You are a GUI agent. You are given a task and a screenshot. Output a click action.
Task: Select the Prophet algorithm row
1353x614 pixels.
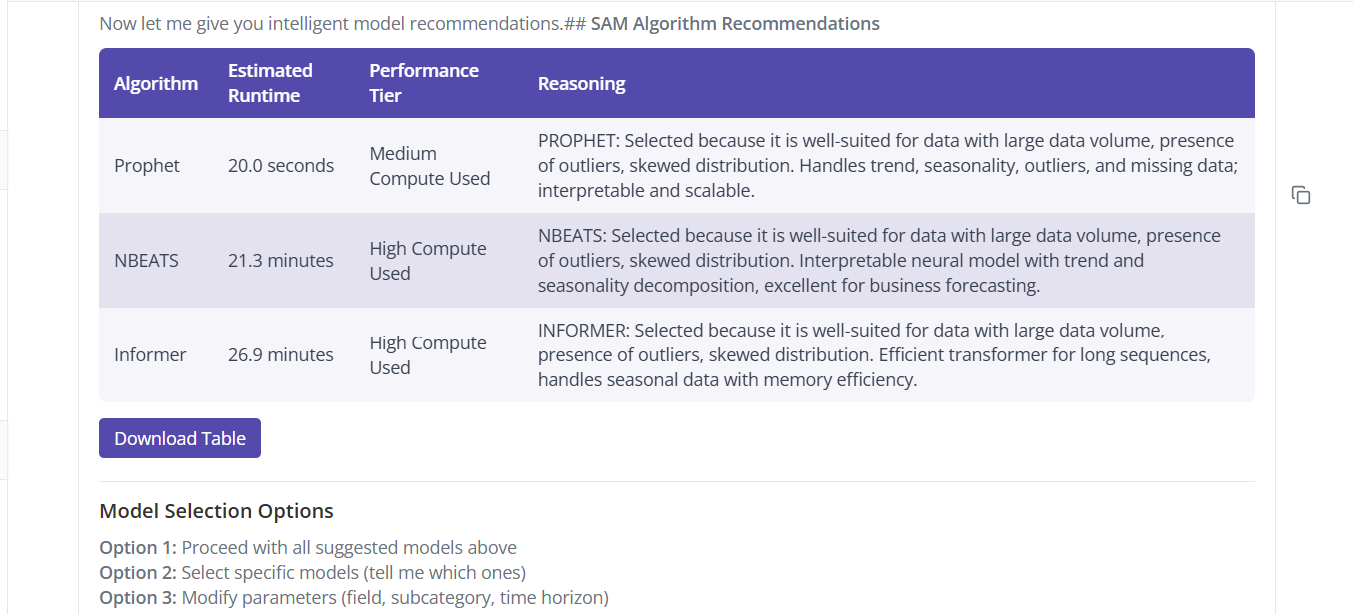click(147, 165)
